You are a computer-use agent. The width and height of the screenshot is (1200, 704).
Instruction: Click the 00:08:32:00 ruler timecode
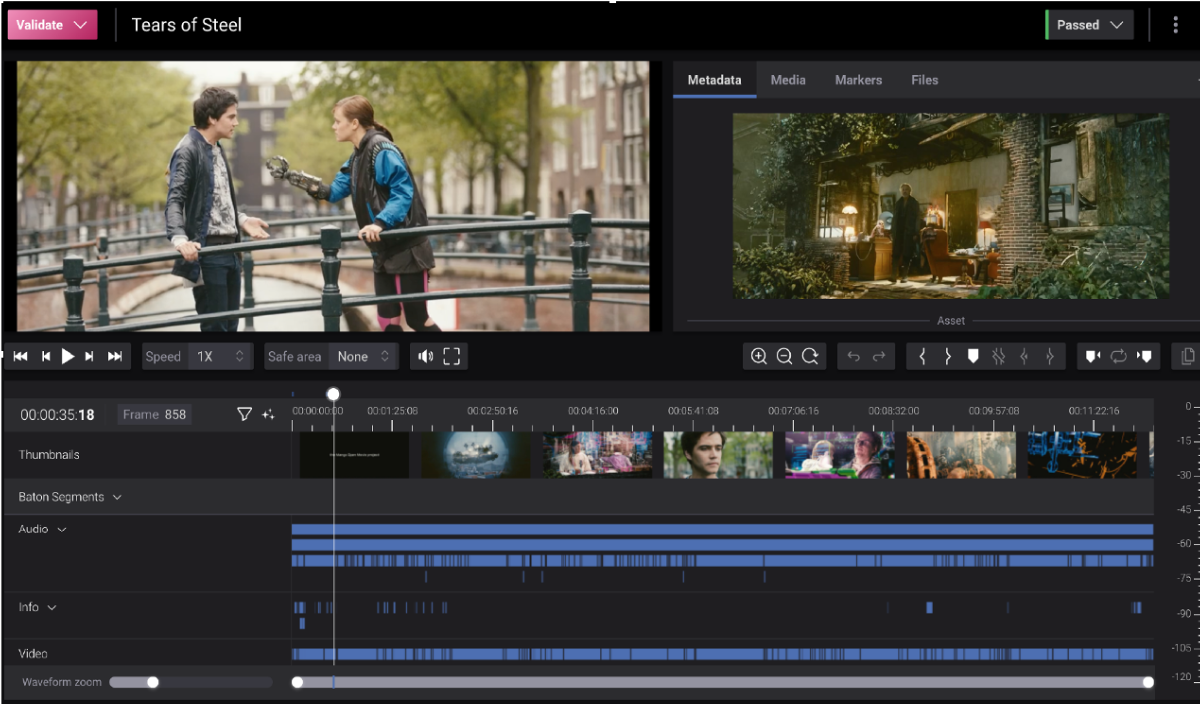(894, 411)
